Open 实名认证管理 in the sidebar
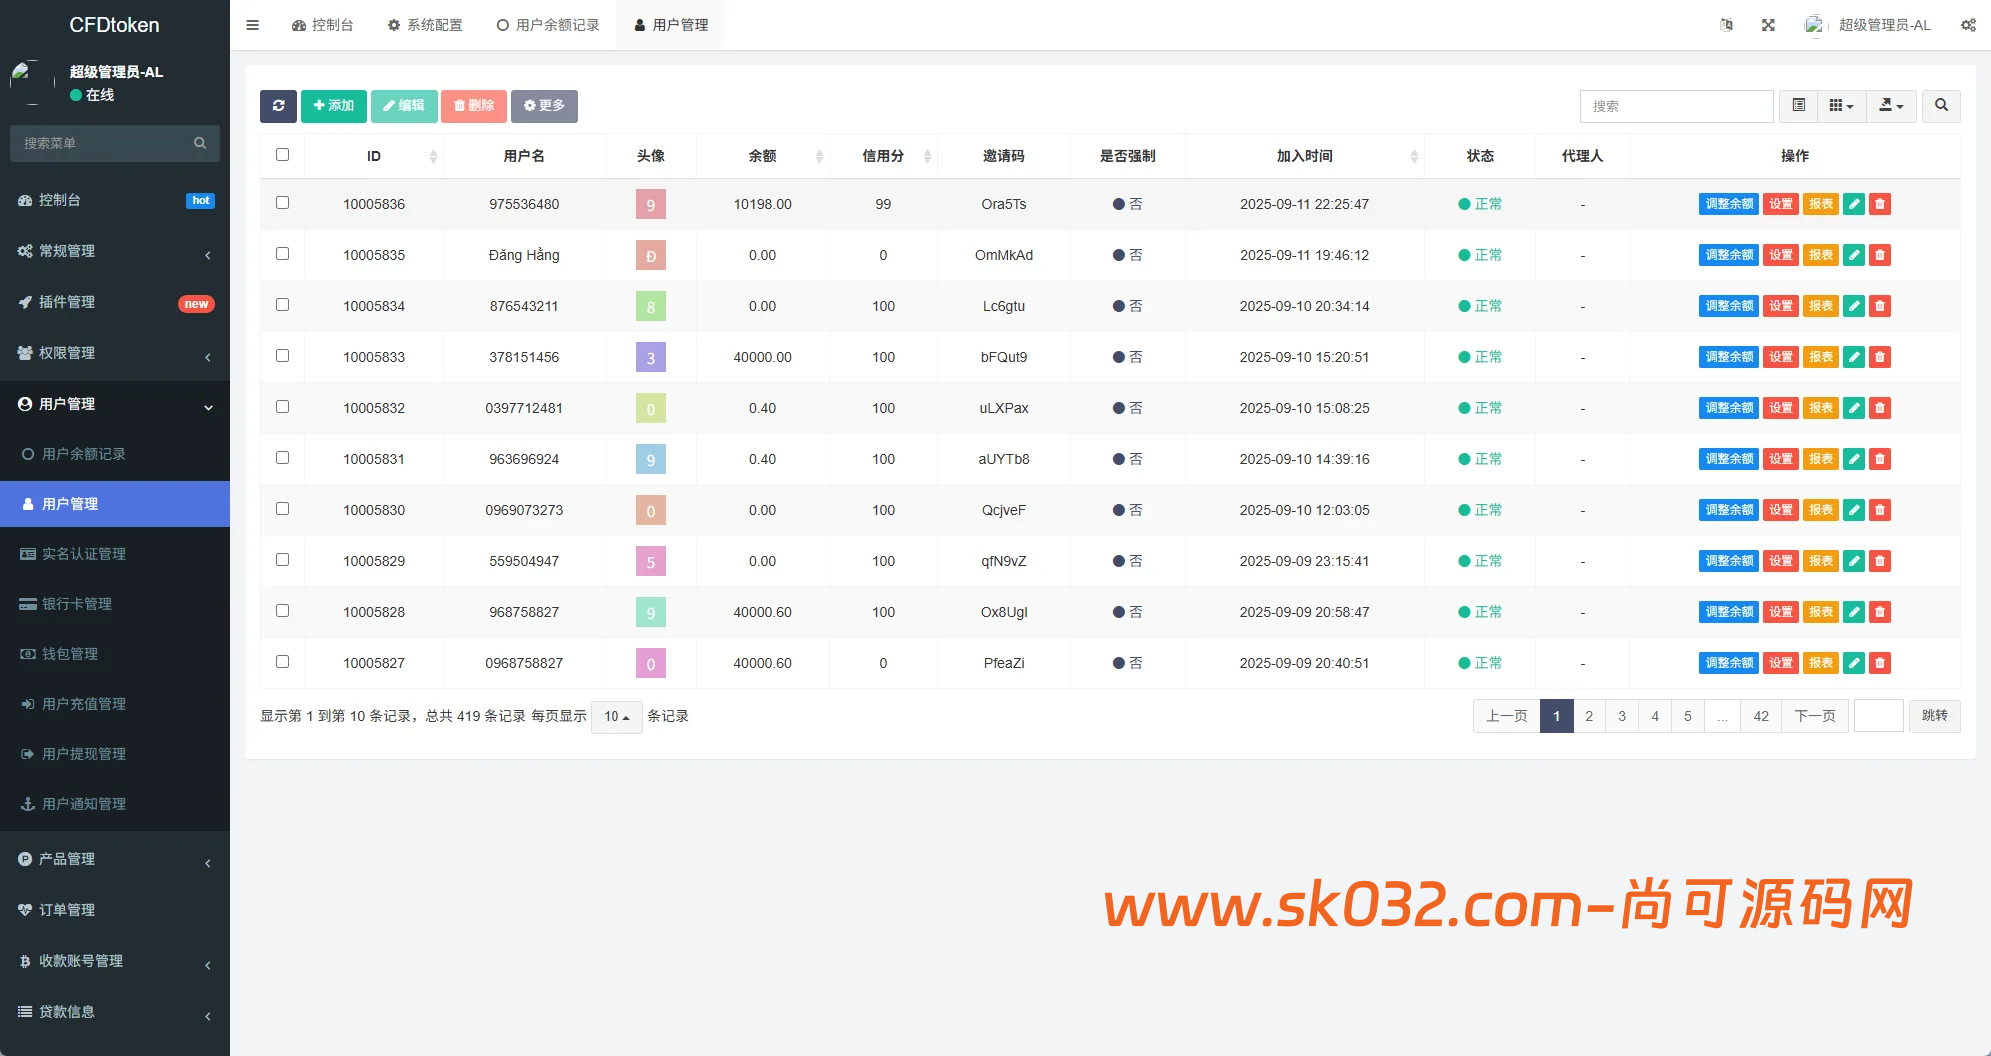This screenshot has width=1991, height=1056. pos(115,554)
